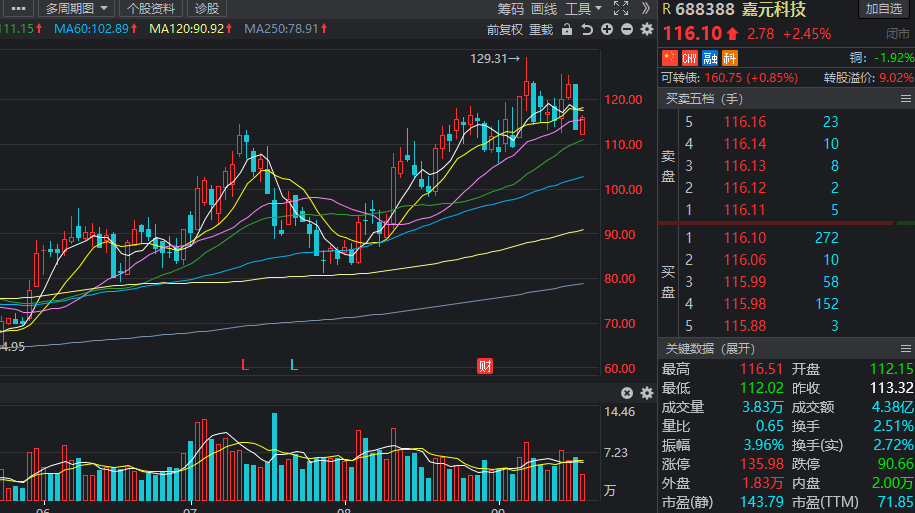
Task: Expand more toolbar options chevron
Action: tap(645, 9)
